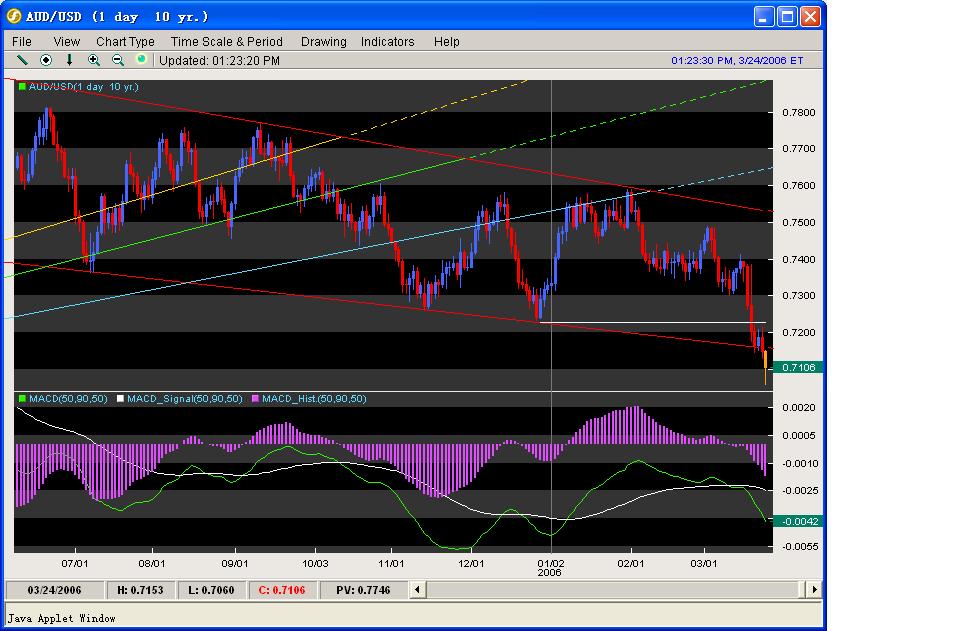Select the trend line drawing tool
The height and width of the screenshot is (631, 962).
point(22,60)
